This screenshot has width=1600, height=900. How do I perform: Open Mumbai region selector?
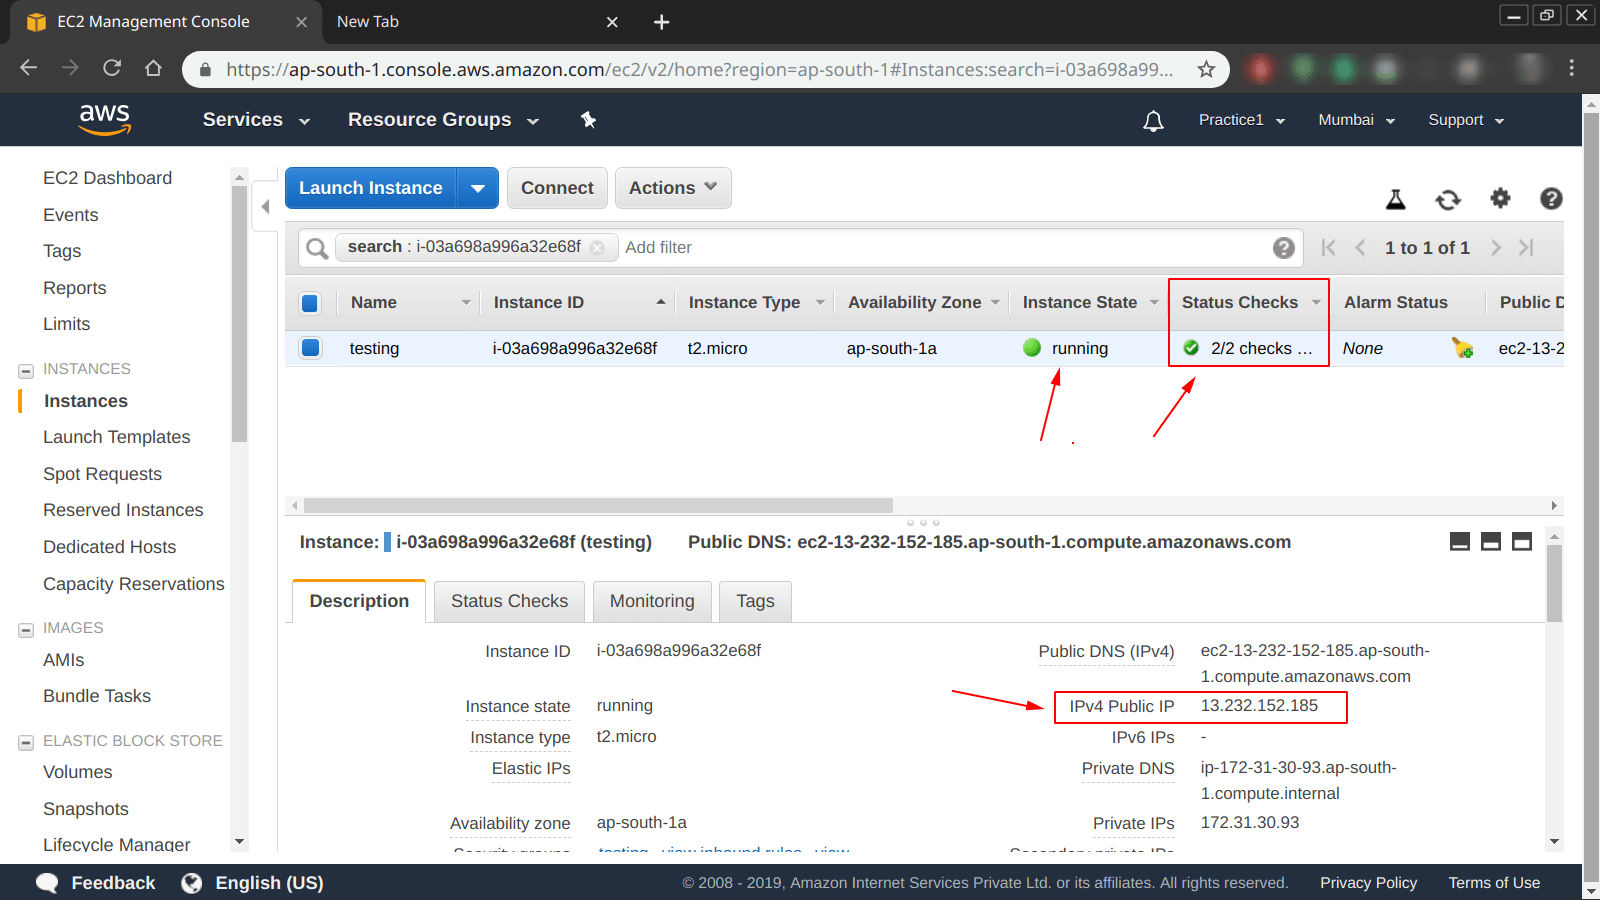point(1356,120)
